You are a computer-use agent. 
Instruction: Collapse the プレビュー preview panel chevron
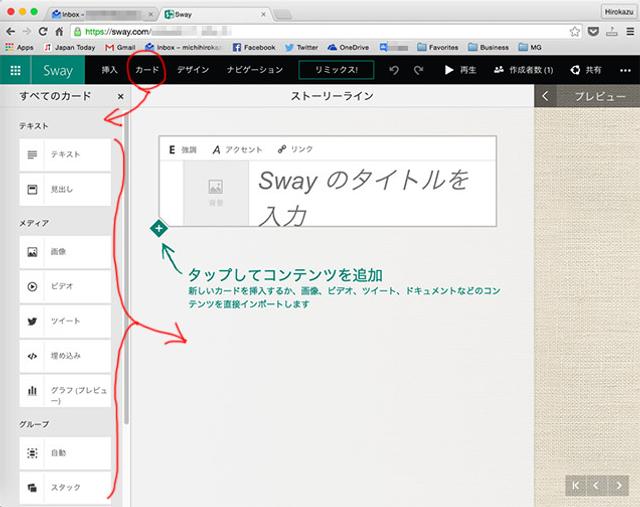pyautogui.click(x=545, y=96)
